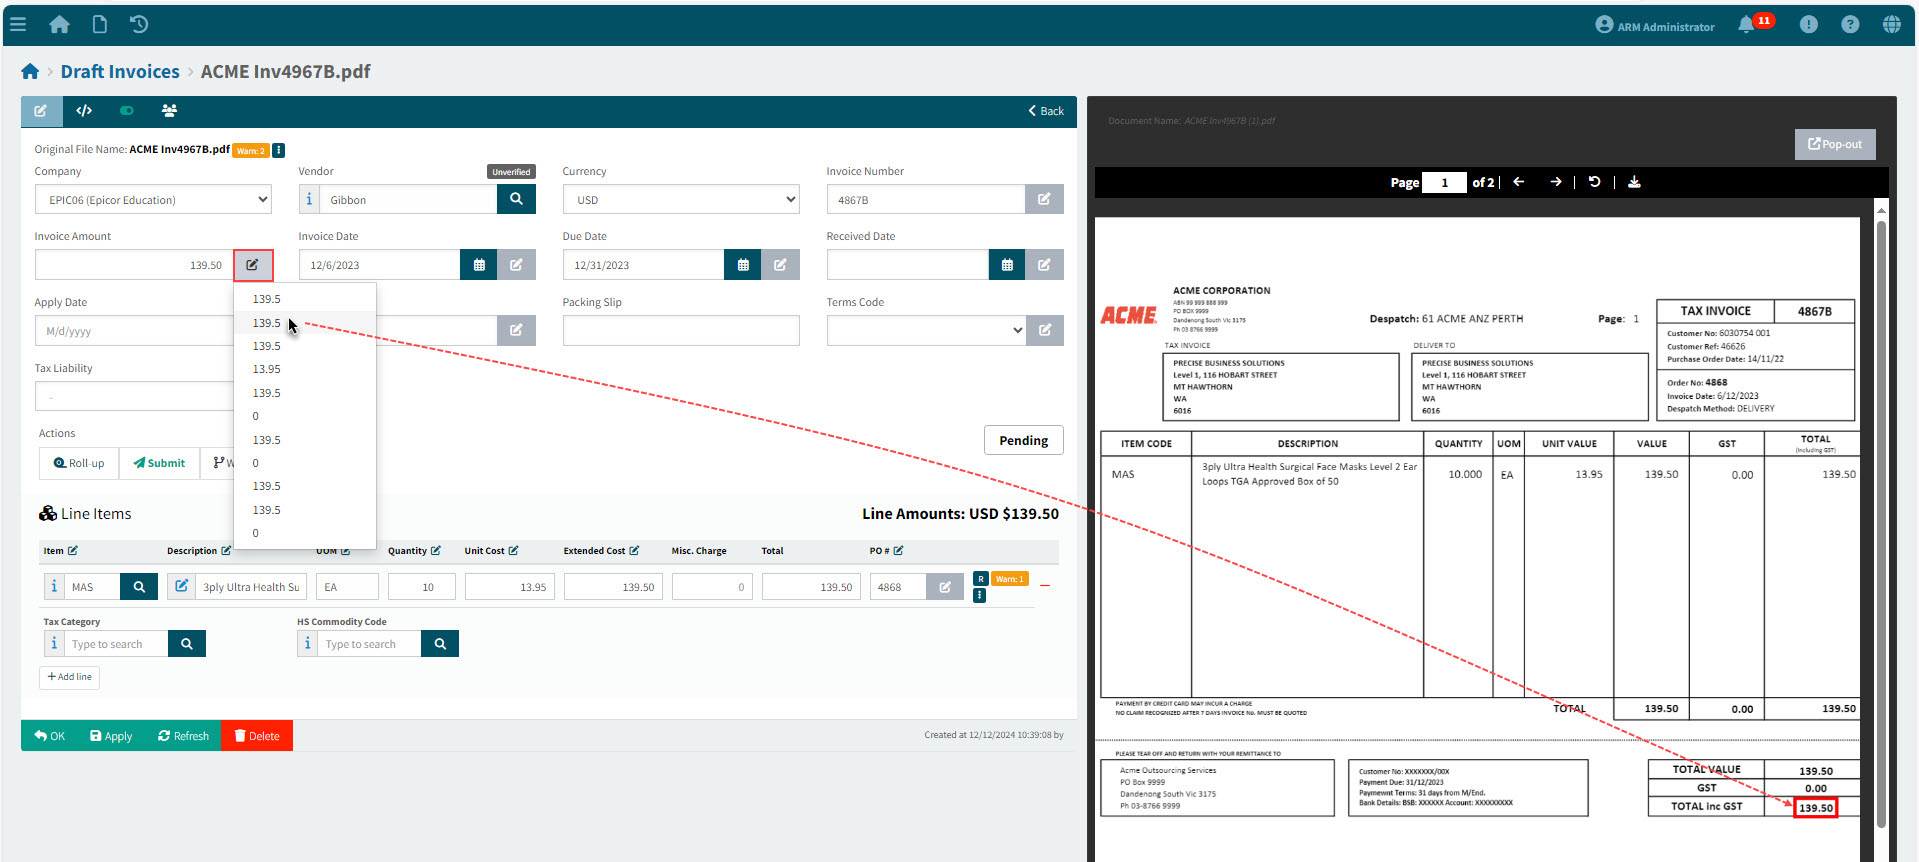Open the Company dropdown

(x=153, y=199)
